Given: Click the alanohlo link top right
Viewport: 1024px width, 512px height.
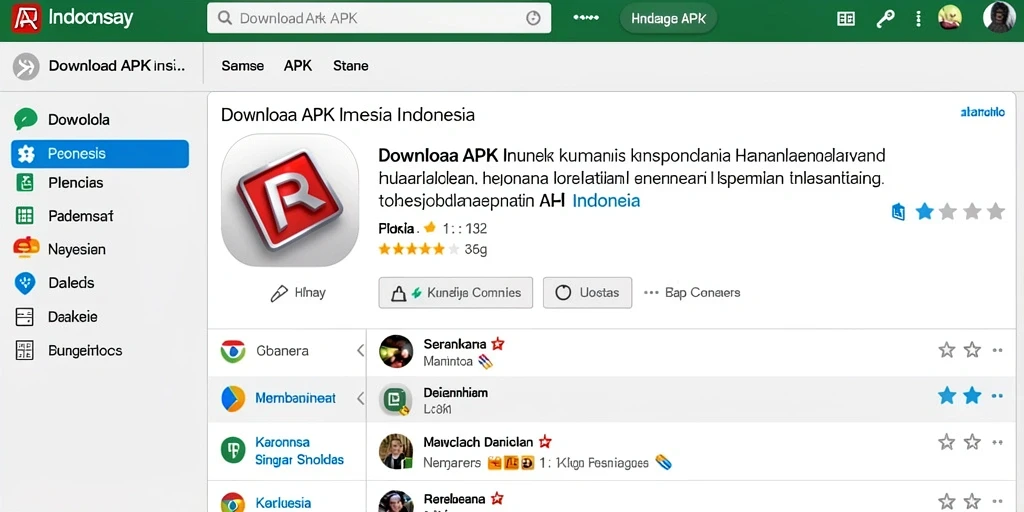Looking at the screenshot, I should click(x=982, y=112).
